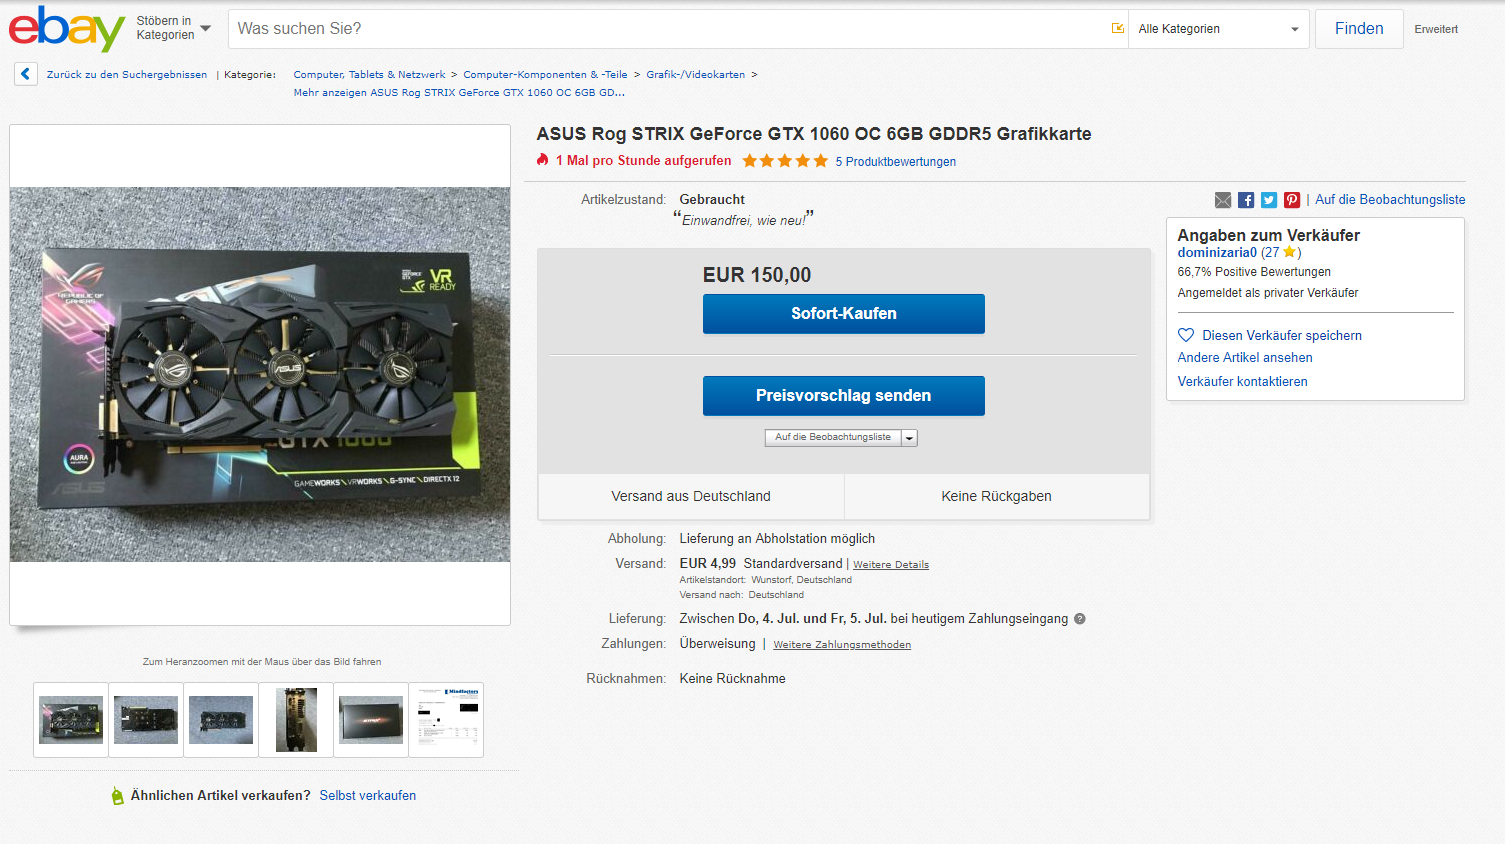Screen dimensions: 1505x844
Task: Click the eBay logo
Action: (67, 29)
